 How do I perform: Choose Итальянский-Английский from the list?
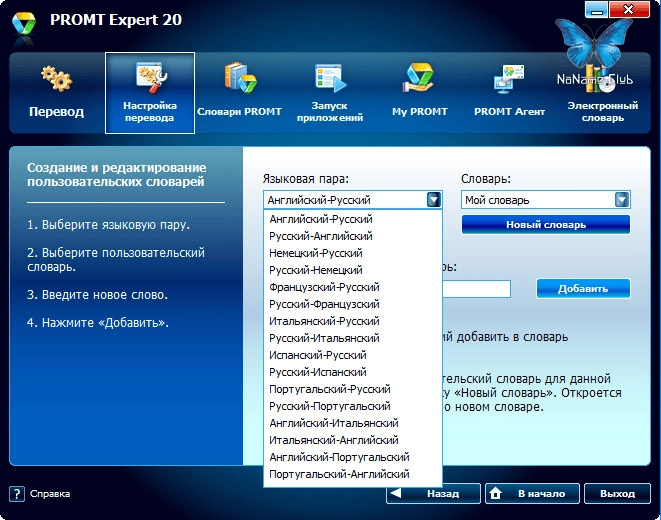coord(353,440)
